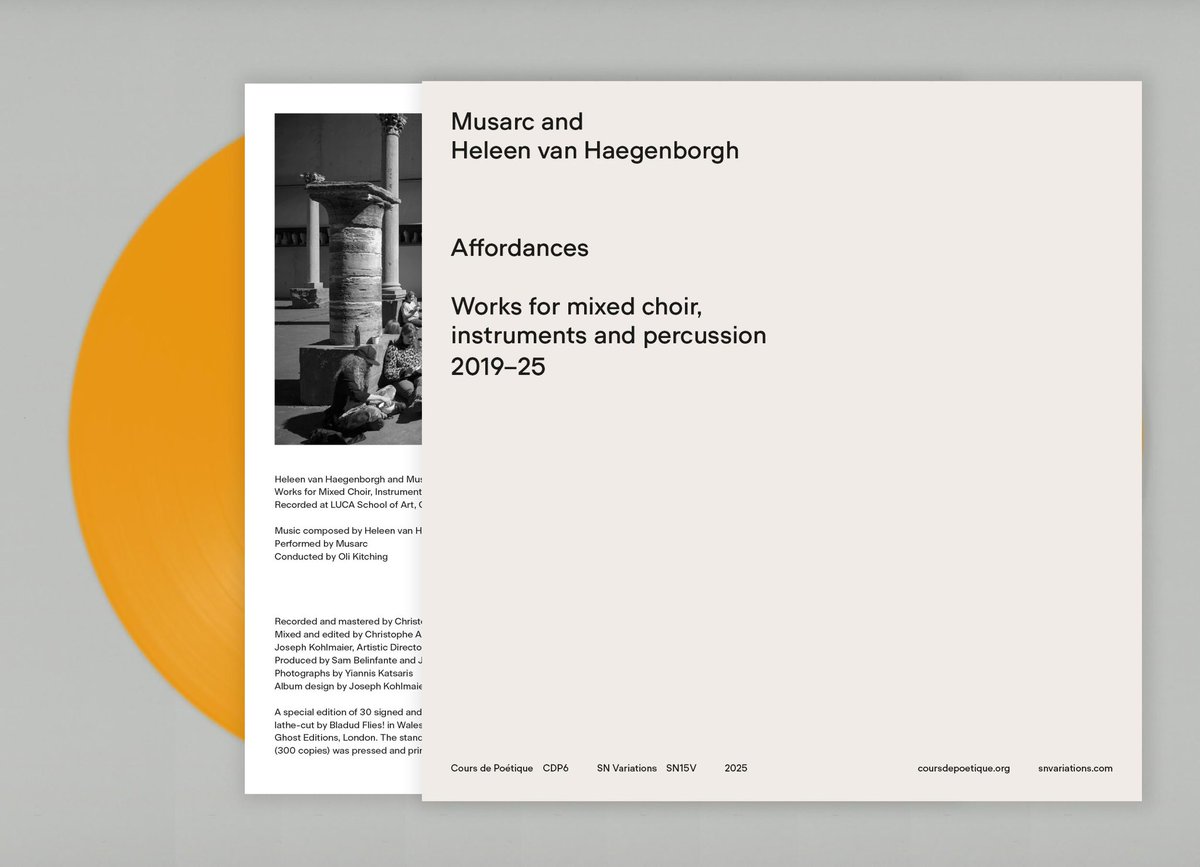Click the '2019–25' date text
Viewport: 1200px width, 867px height.
[498, 366]
